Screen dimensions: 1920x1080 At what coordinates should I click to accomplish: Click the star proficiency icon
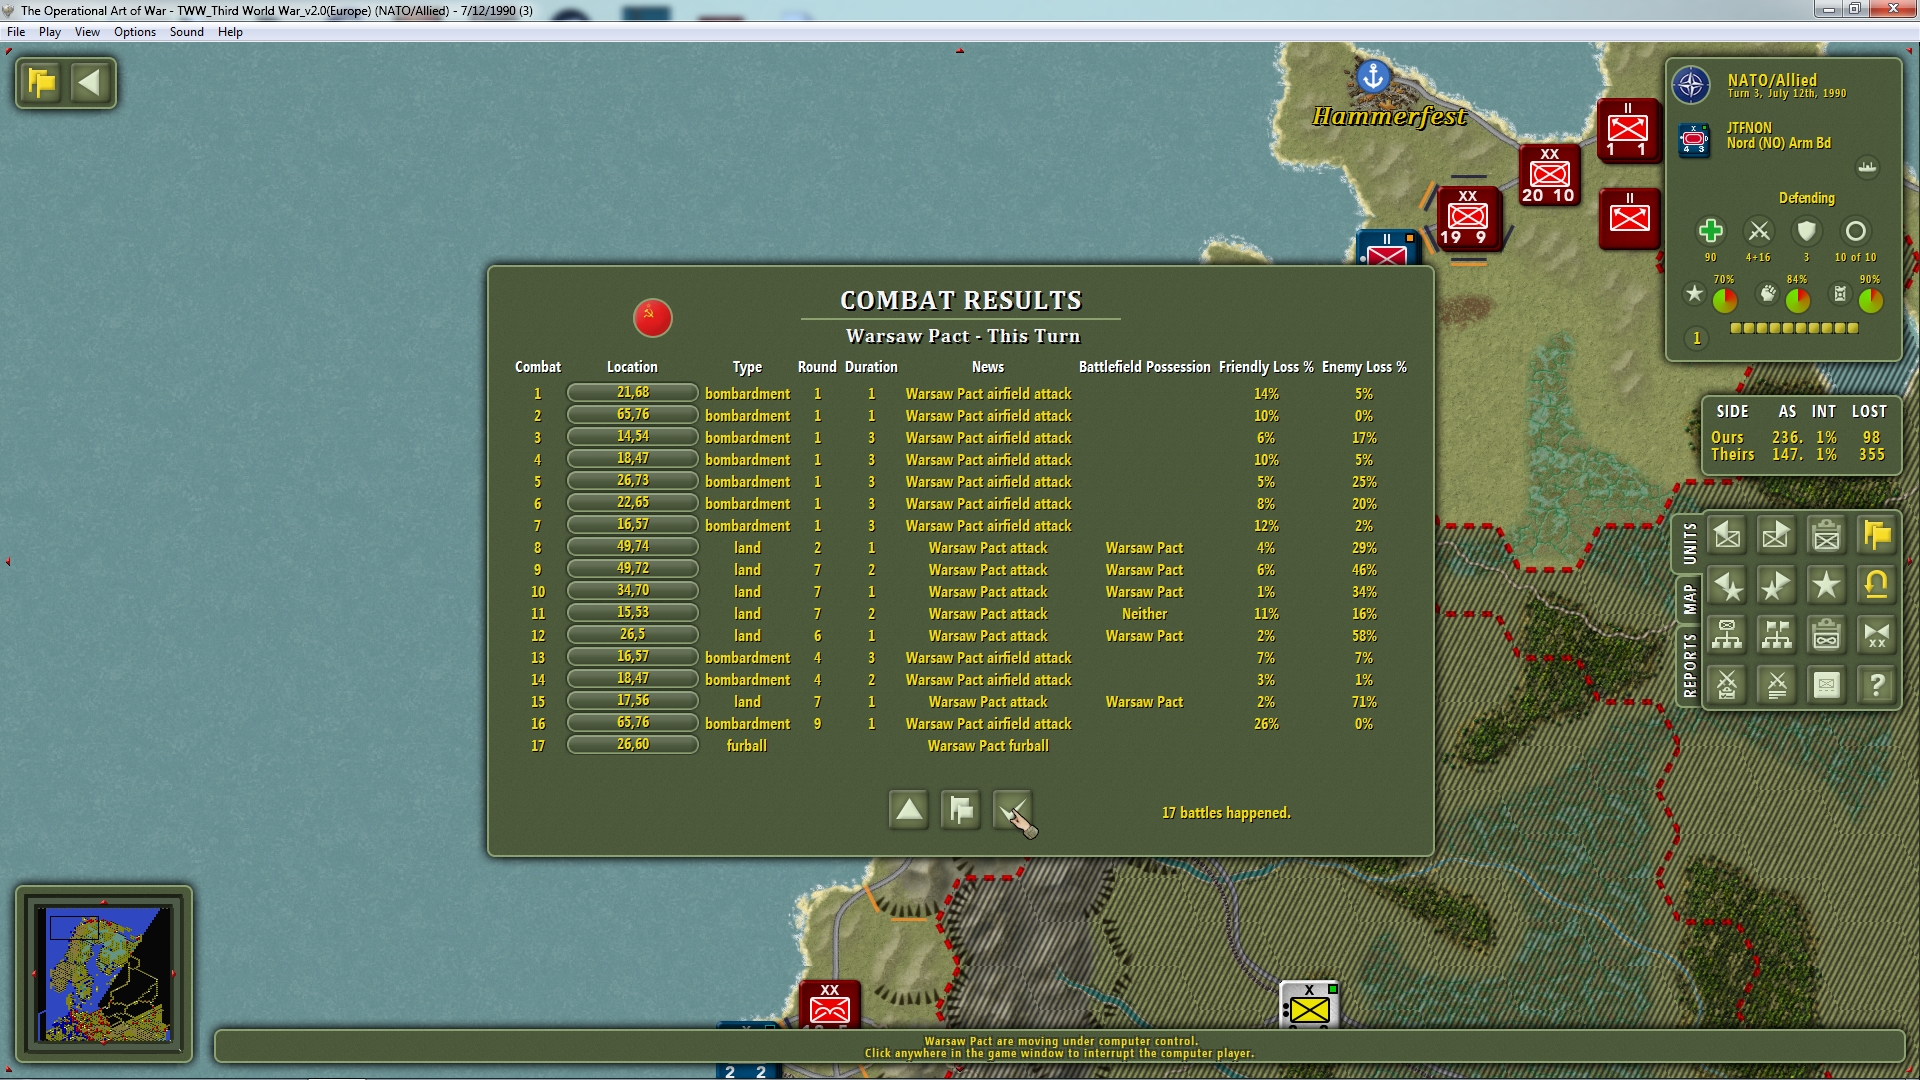(x=1694, y=294)
